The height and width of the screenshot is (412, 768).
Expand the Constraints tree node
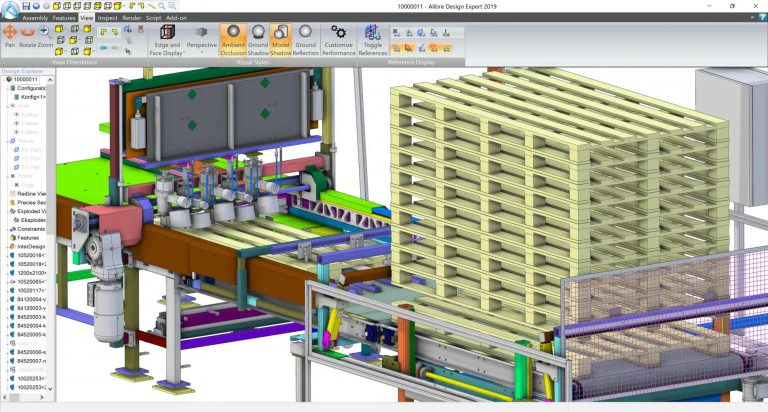(x=7, y=229)
